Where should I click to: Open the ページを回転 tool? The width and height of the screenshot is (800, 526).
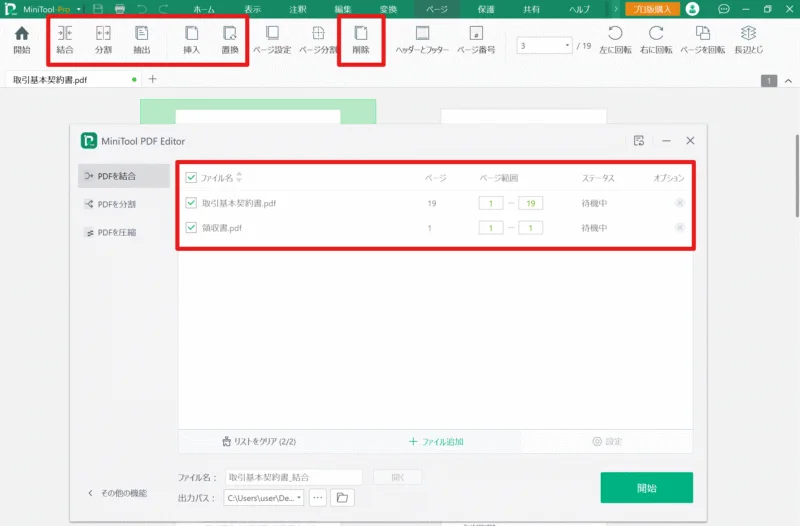[x=703, y=40]
